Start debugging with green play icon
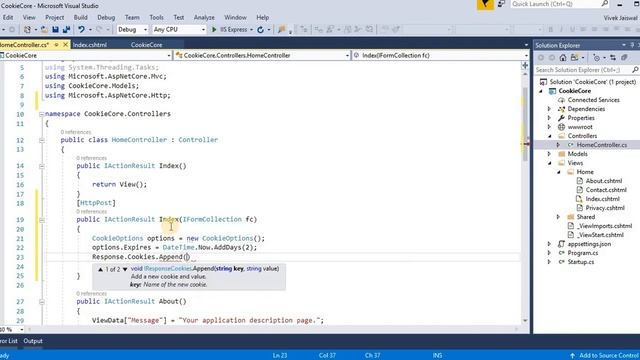 (x=213, y=29)
